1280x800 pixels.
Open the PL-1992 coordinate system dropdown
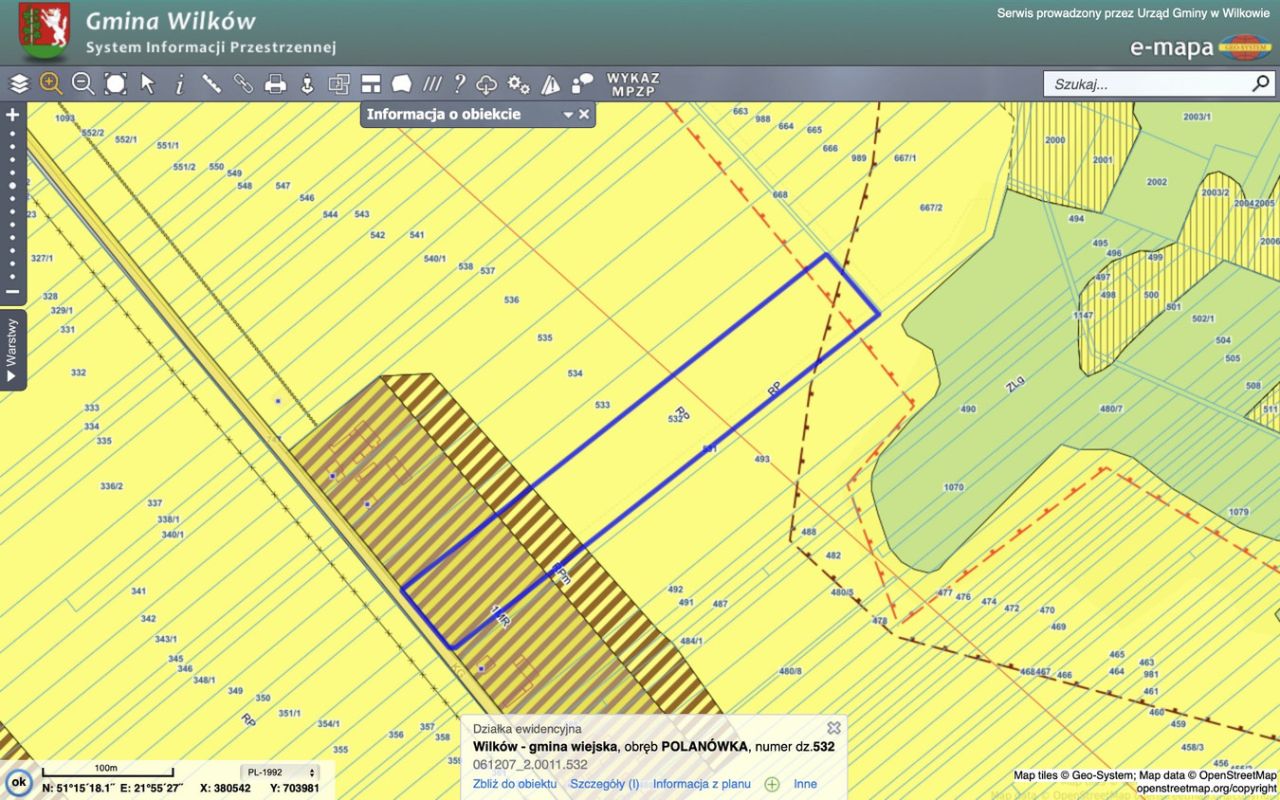pos(280,772)
